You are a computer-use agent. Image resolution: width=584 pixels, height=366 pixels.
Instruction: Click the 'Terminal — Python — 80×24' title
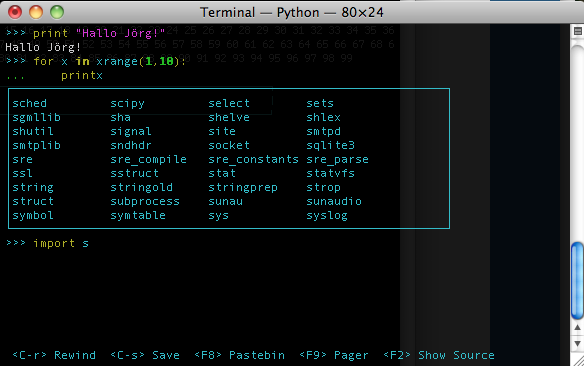[292, 12]
